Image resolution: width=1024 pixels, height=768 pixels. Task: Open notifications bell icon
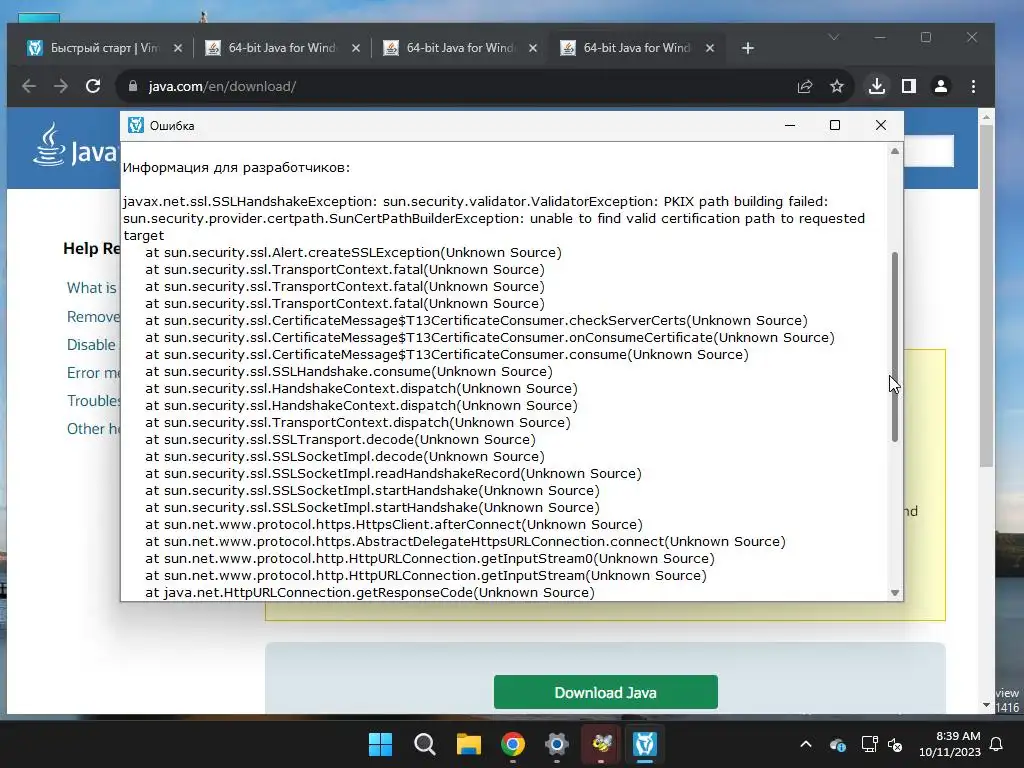[997, 744]
